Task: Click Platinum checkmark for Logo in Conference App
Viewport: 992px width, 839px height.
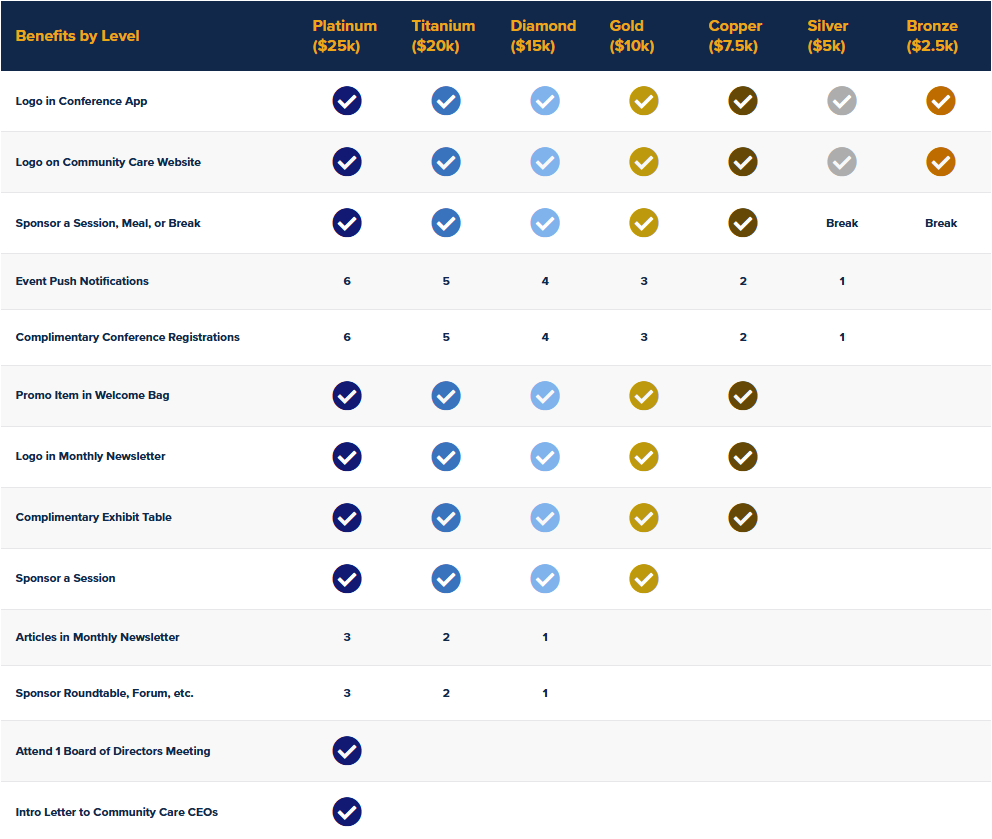Action: coord(347,101)
